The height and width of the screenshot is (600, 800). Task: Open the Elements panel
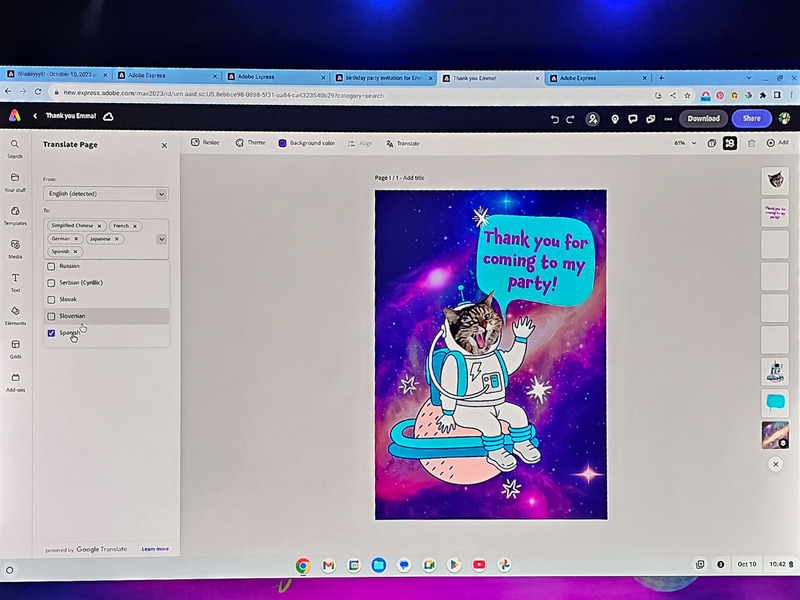(x=14, y=315)
